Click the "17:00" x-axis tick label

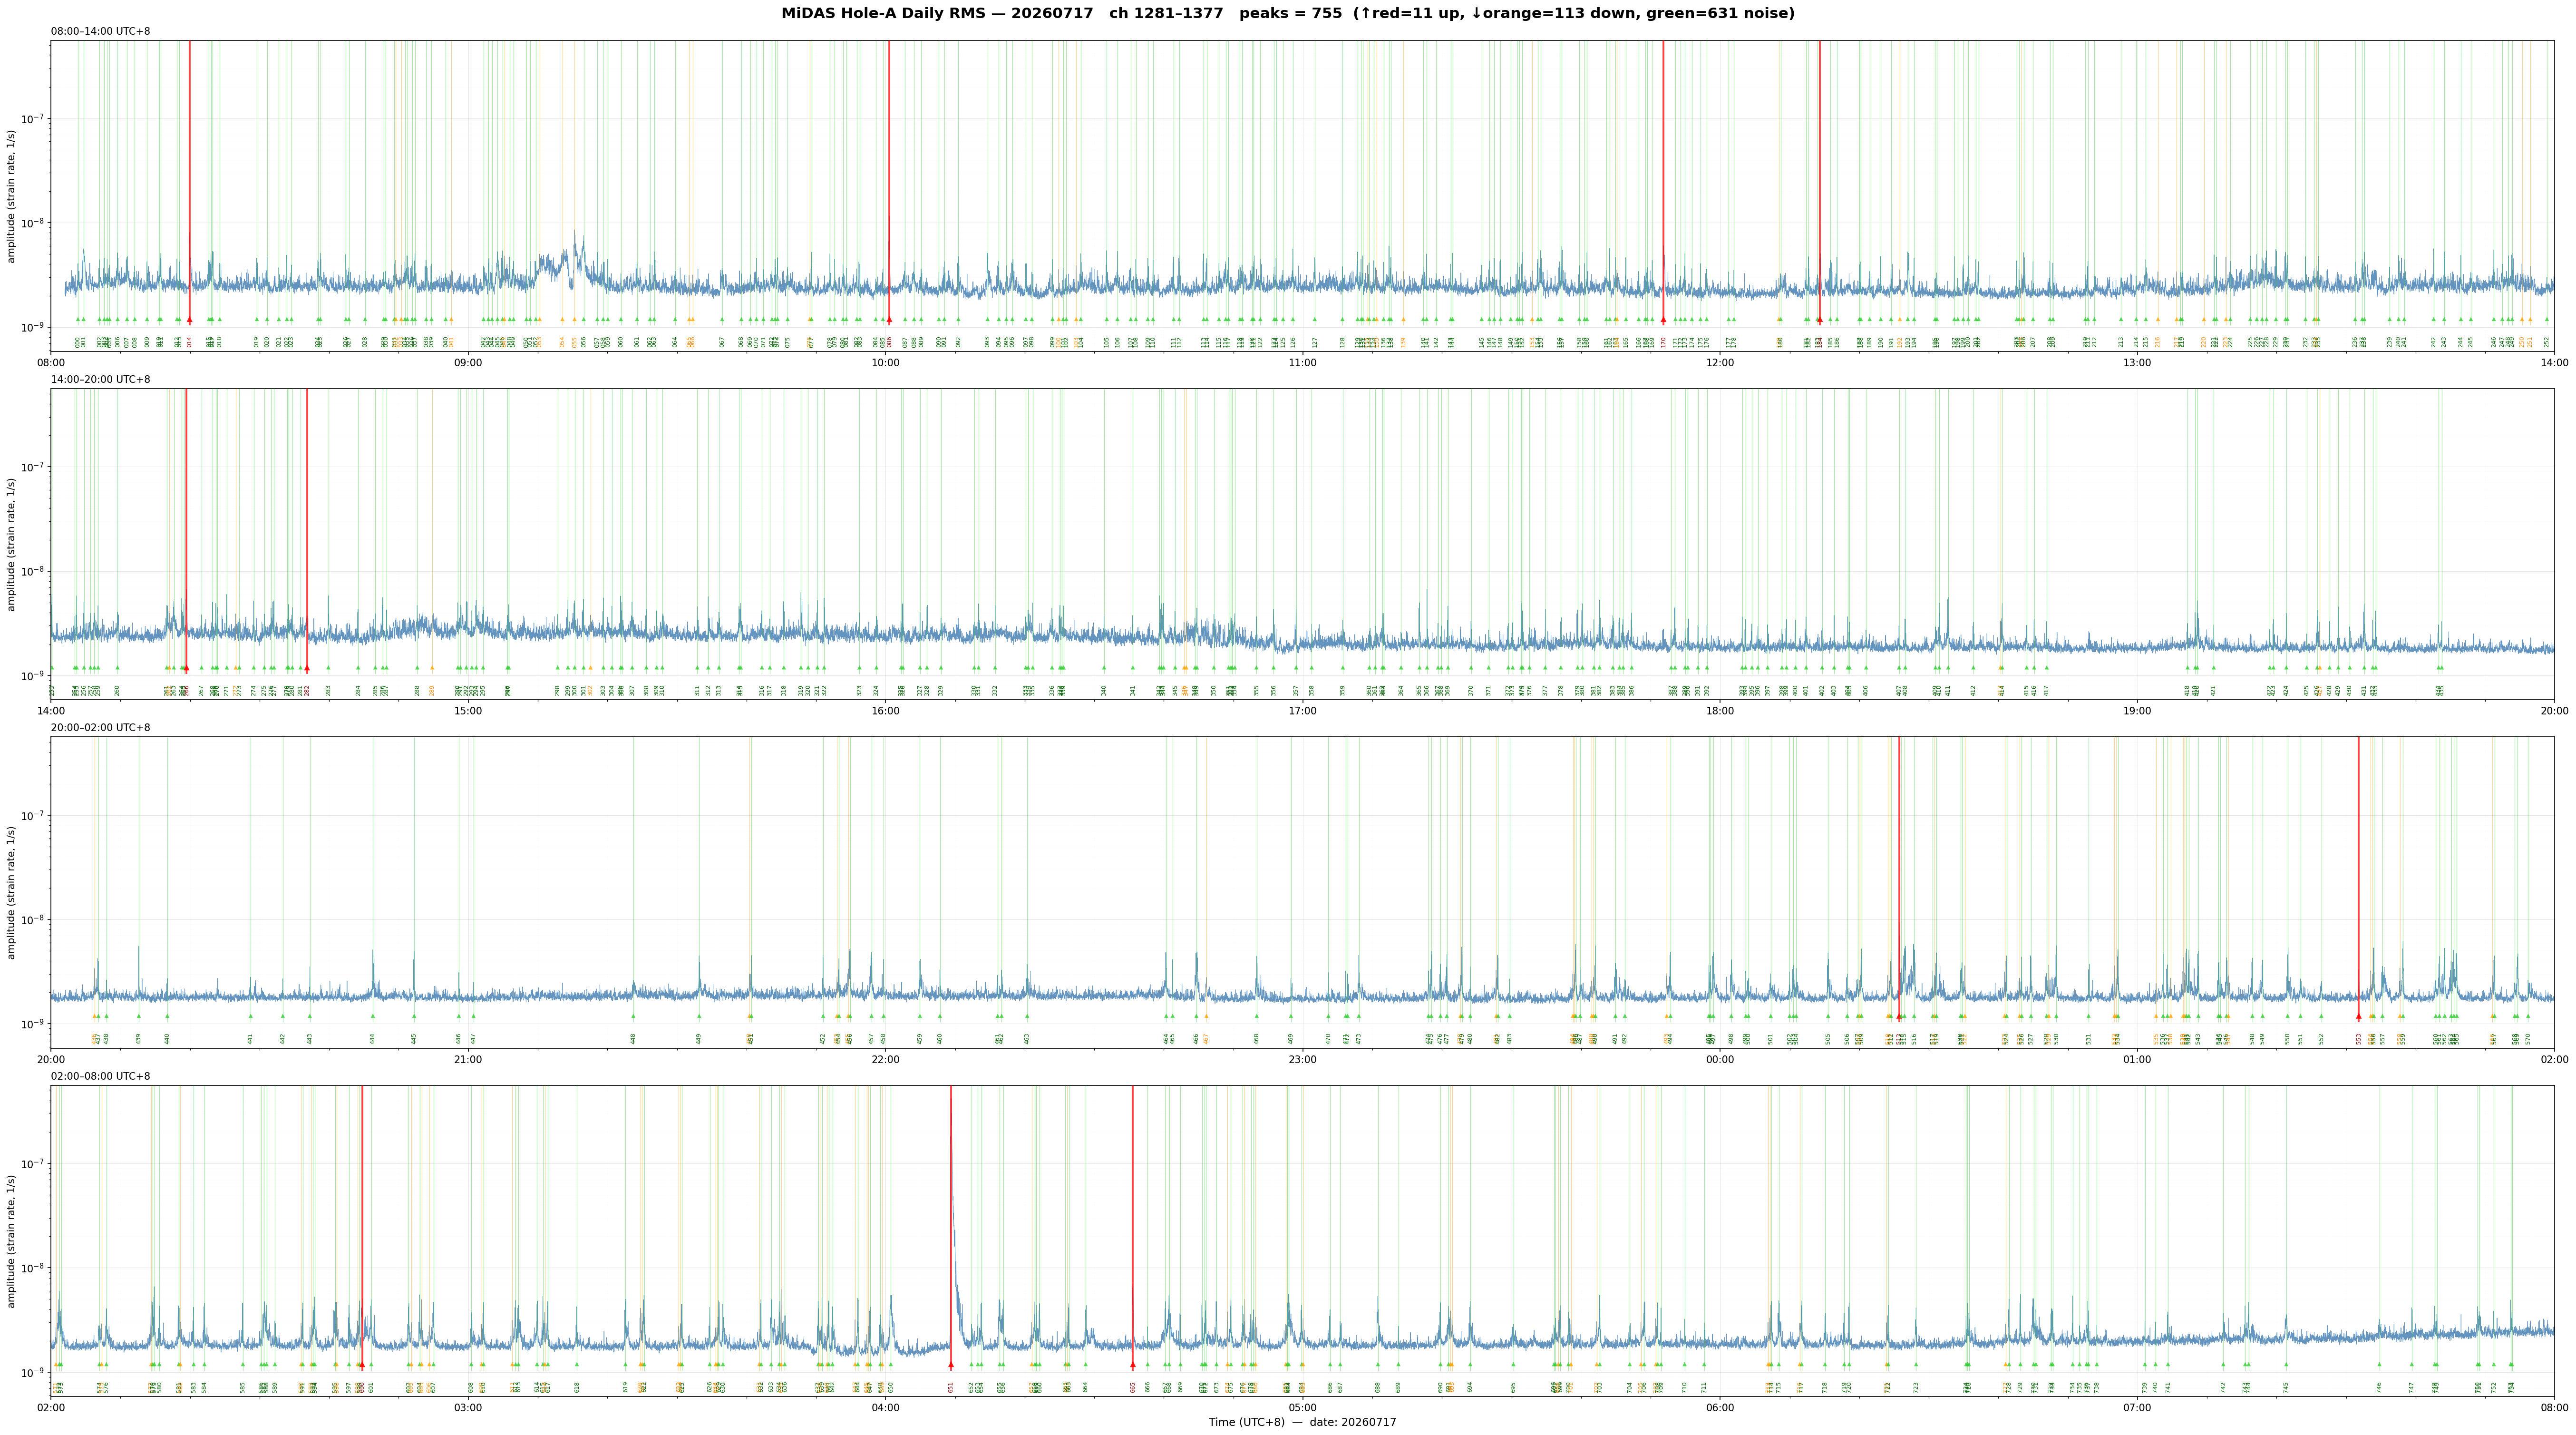(1302, 711)
